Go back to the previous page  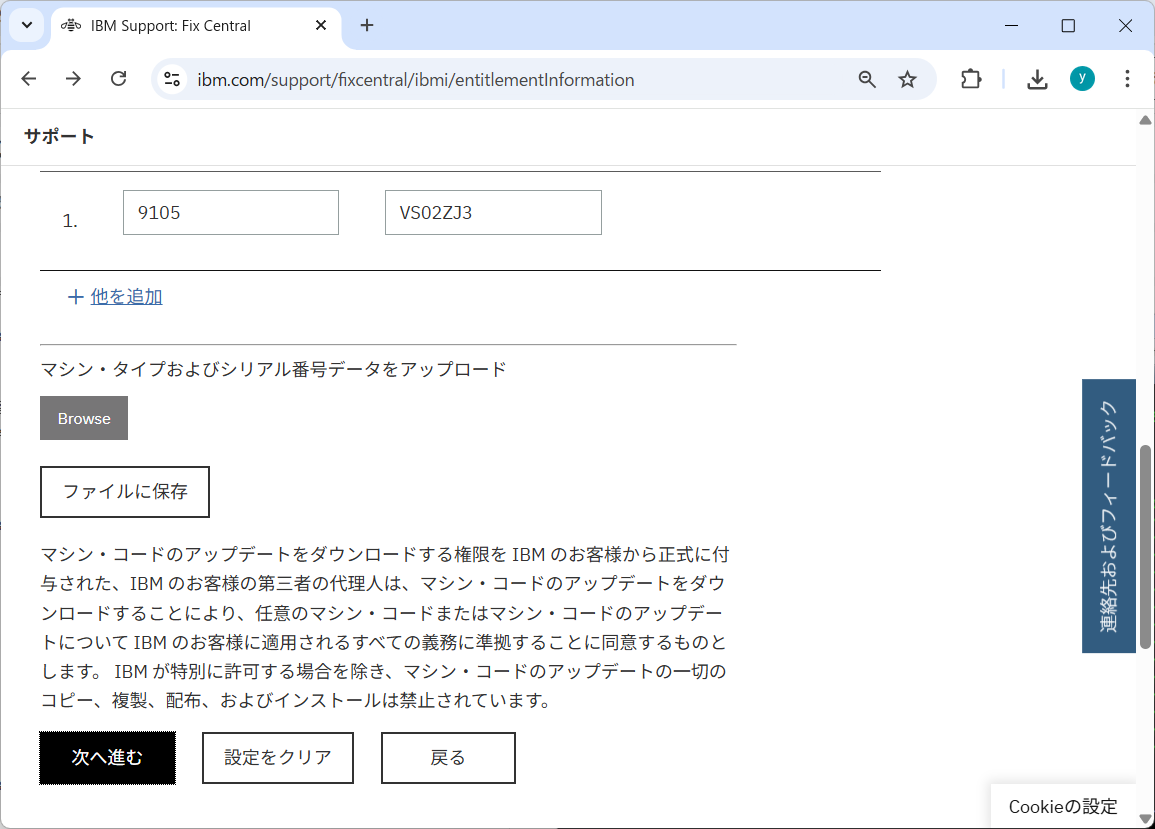click(x=29, y=79)
